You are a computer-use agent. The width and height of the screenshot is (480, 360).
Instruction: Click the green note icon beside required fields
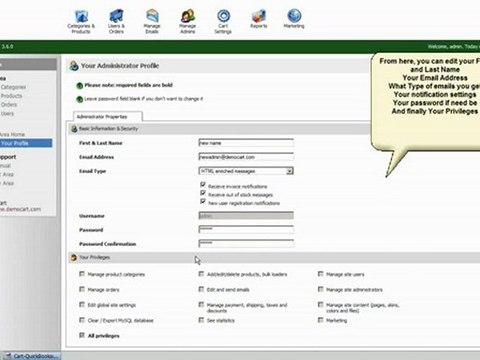point(79,86)
